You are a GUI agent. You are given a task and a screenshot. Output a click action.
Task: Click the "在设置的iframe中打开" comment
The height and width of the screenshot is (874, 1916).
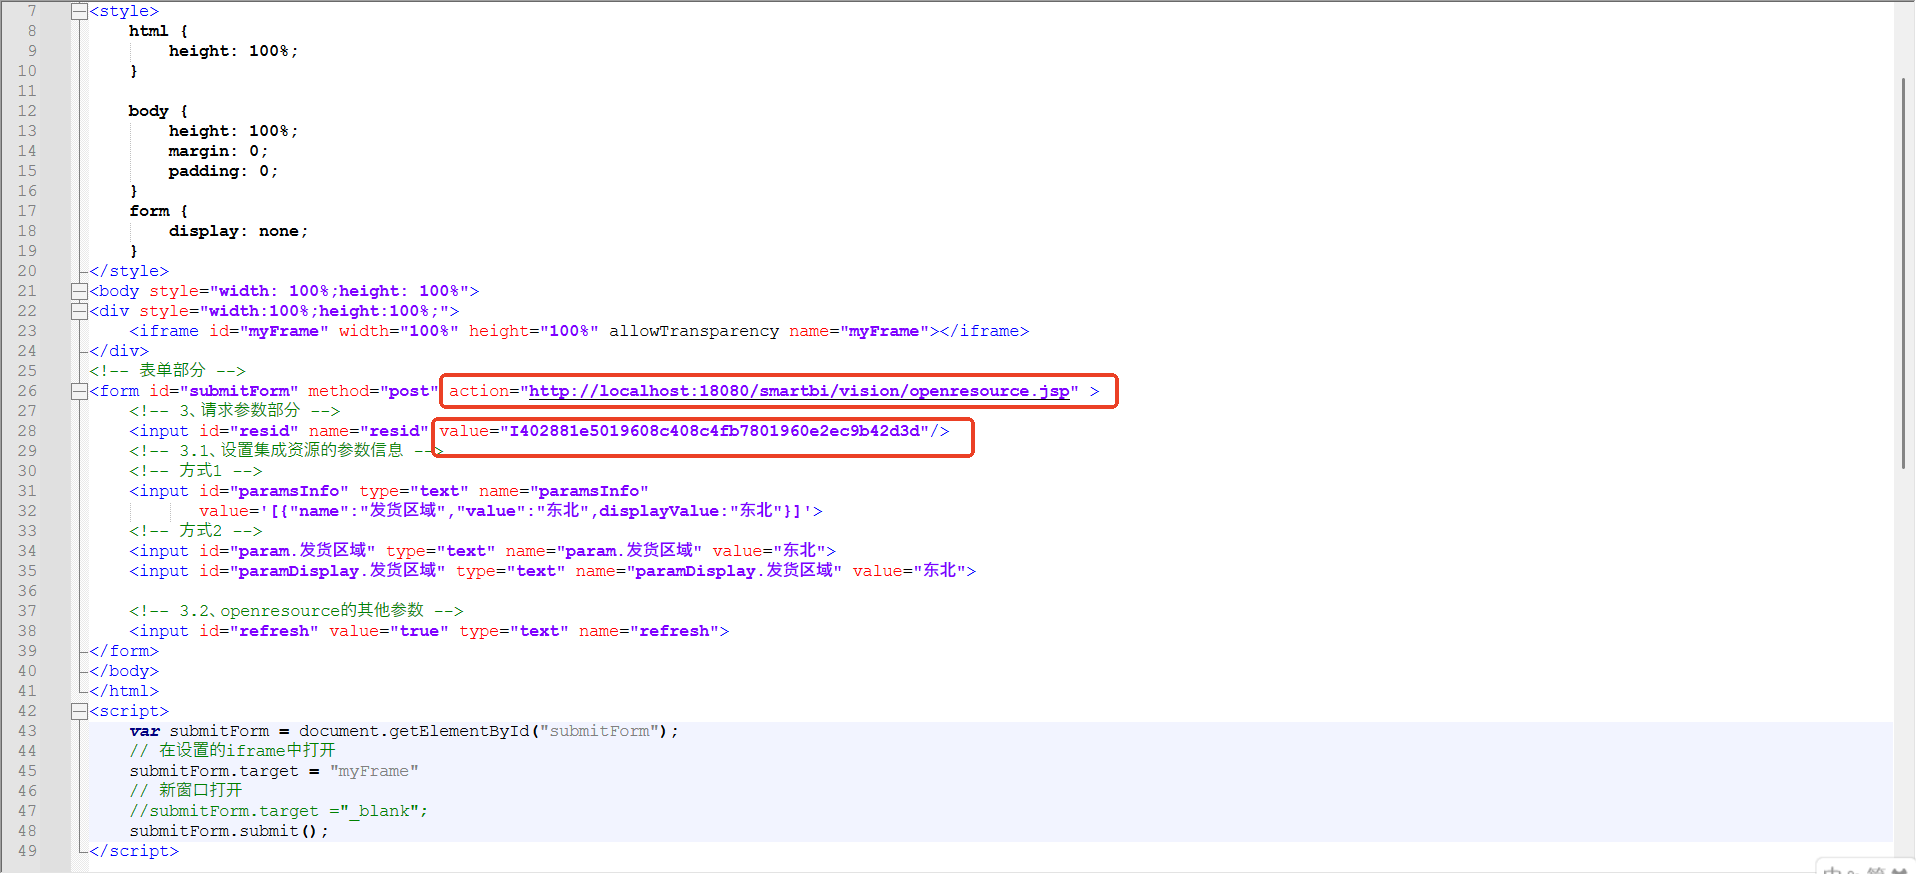click(232, 751)
